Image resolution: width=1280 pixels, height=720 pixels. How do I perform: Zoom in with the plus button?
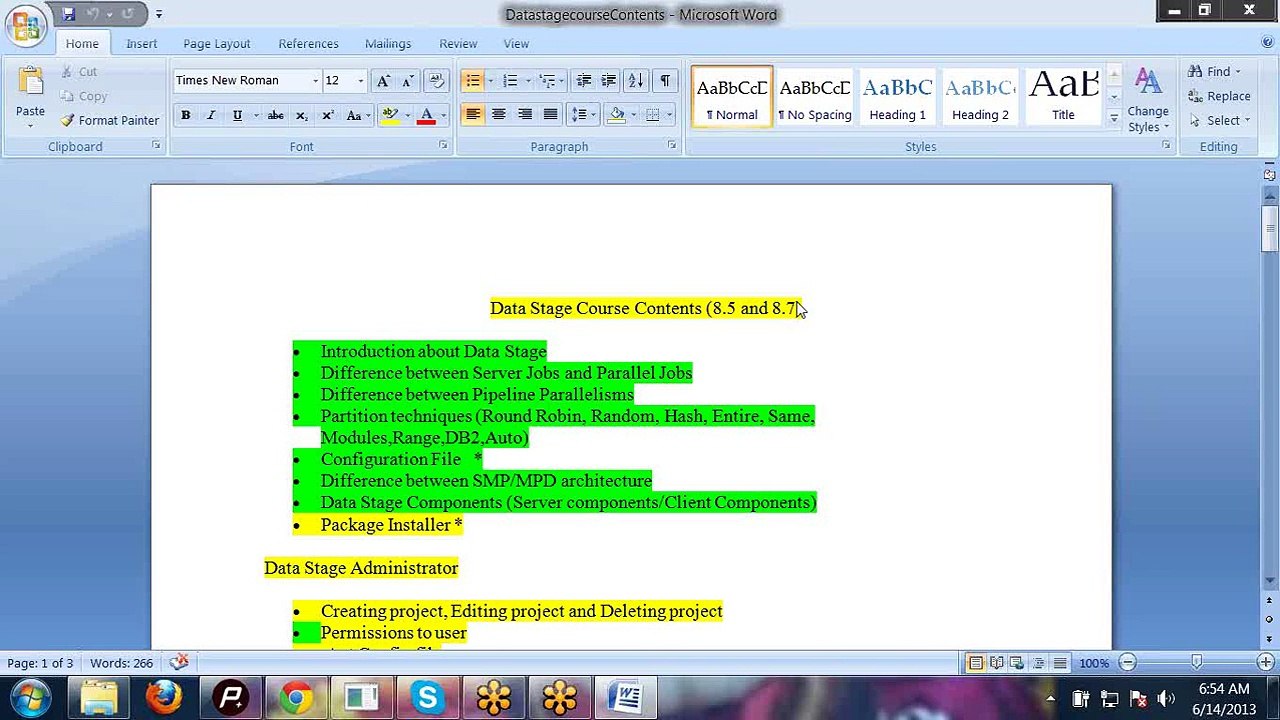(1266, 662)
